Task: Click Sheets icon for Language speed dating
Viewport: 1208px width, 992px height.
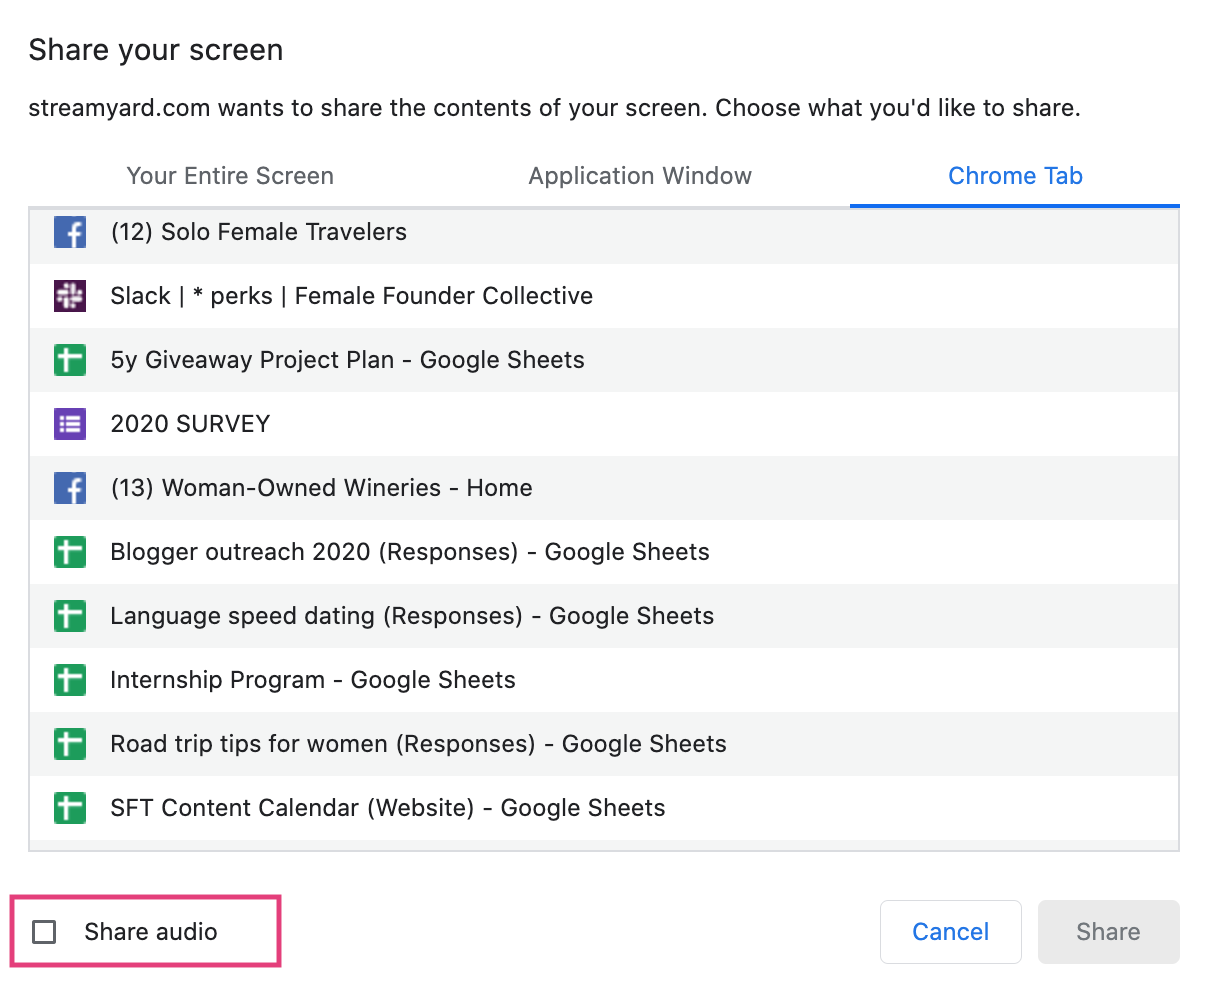Action: click(70, 616)
